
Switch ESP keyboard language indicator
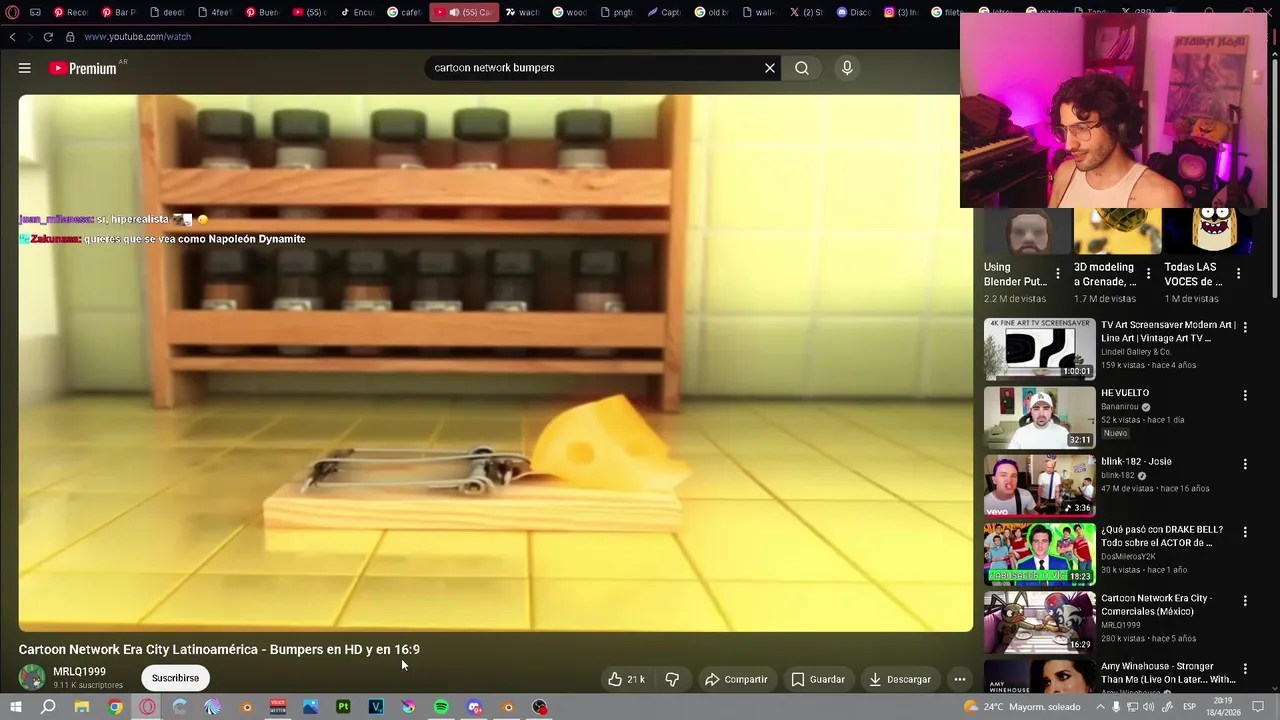point(1190,707)
